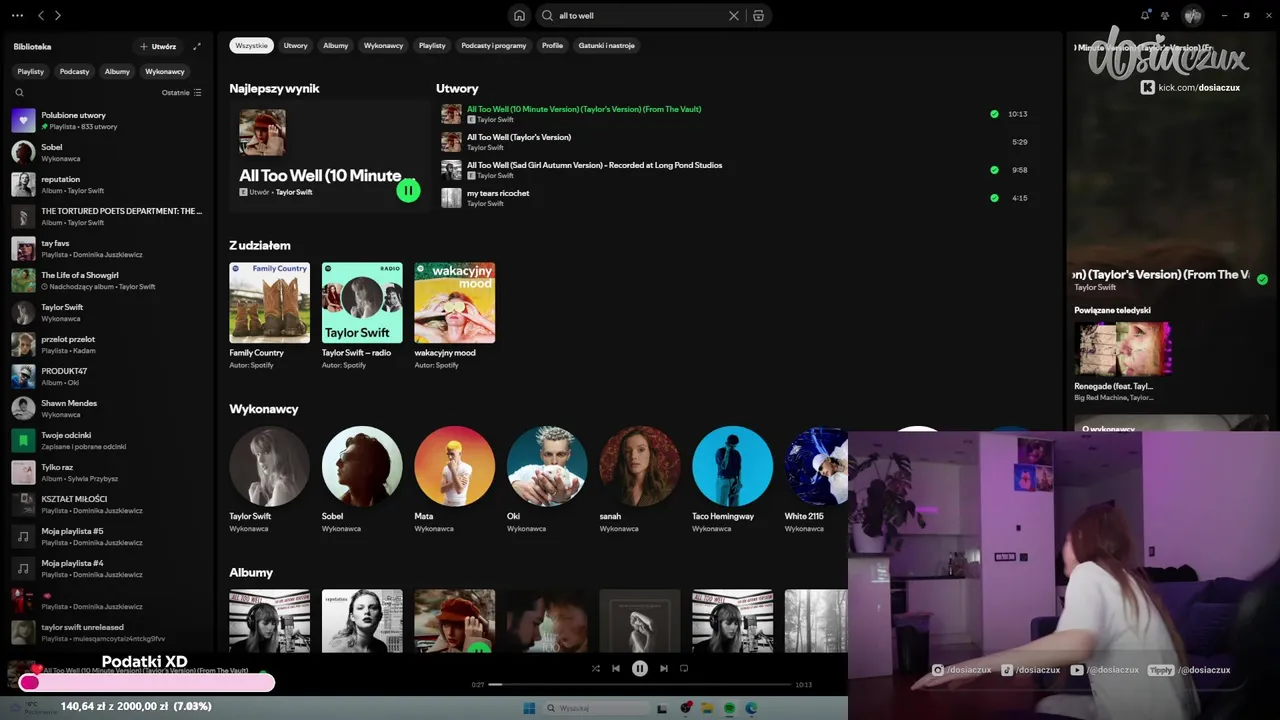Filter library by Albumy chip
The width and height of the screenshot is (1280, 720).
[117, 71]
